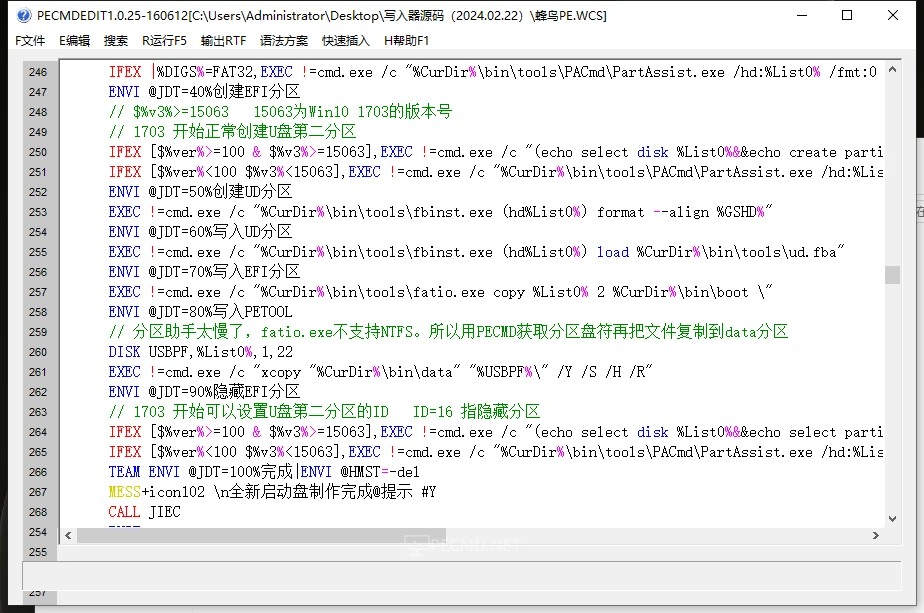
Task: Click line number 260 in the gutter
Action: click(38, 352)
